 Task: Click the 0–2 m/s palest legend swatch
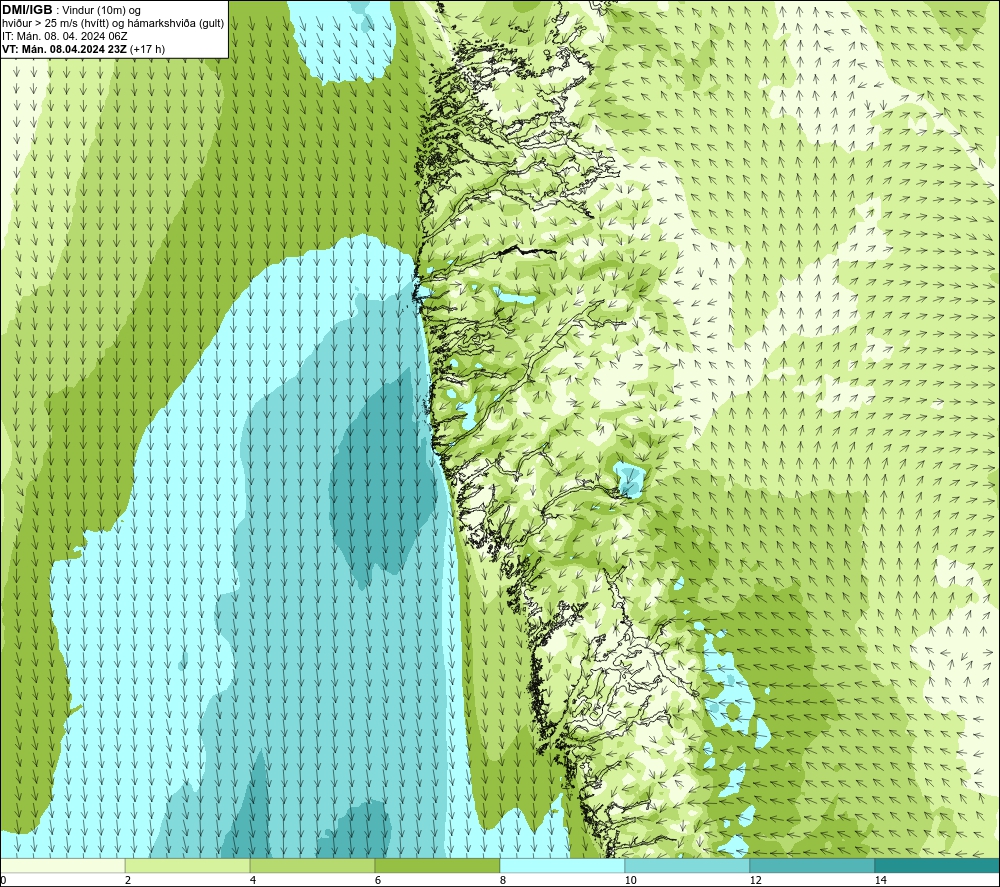tap(62, 865)
